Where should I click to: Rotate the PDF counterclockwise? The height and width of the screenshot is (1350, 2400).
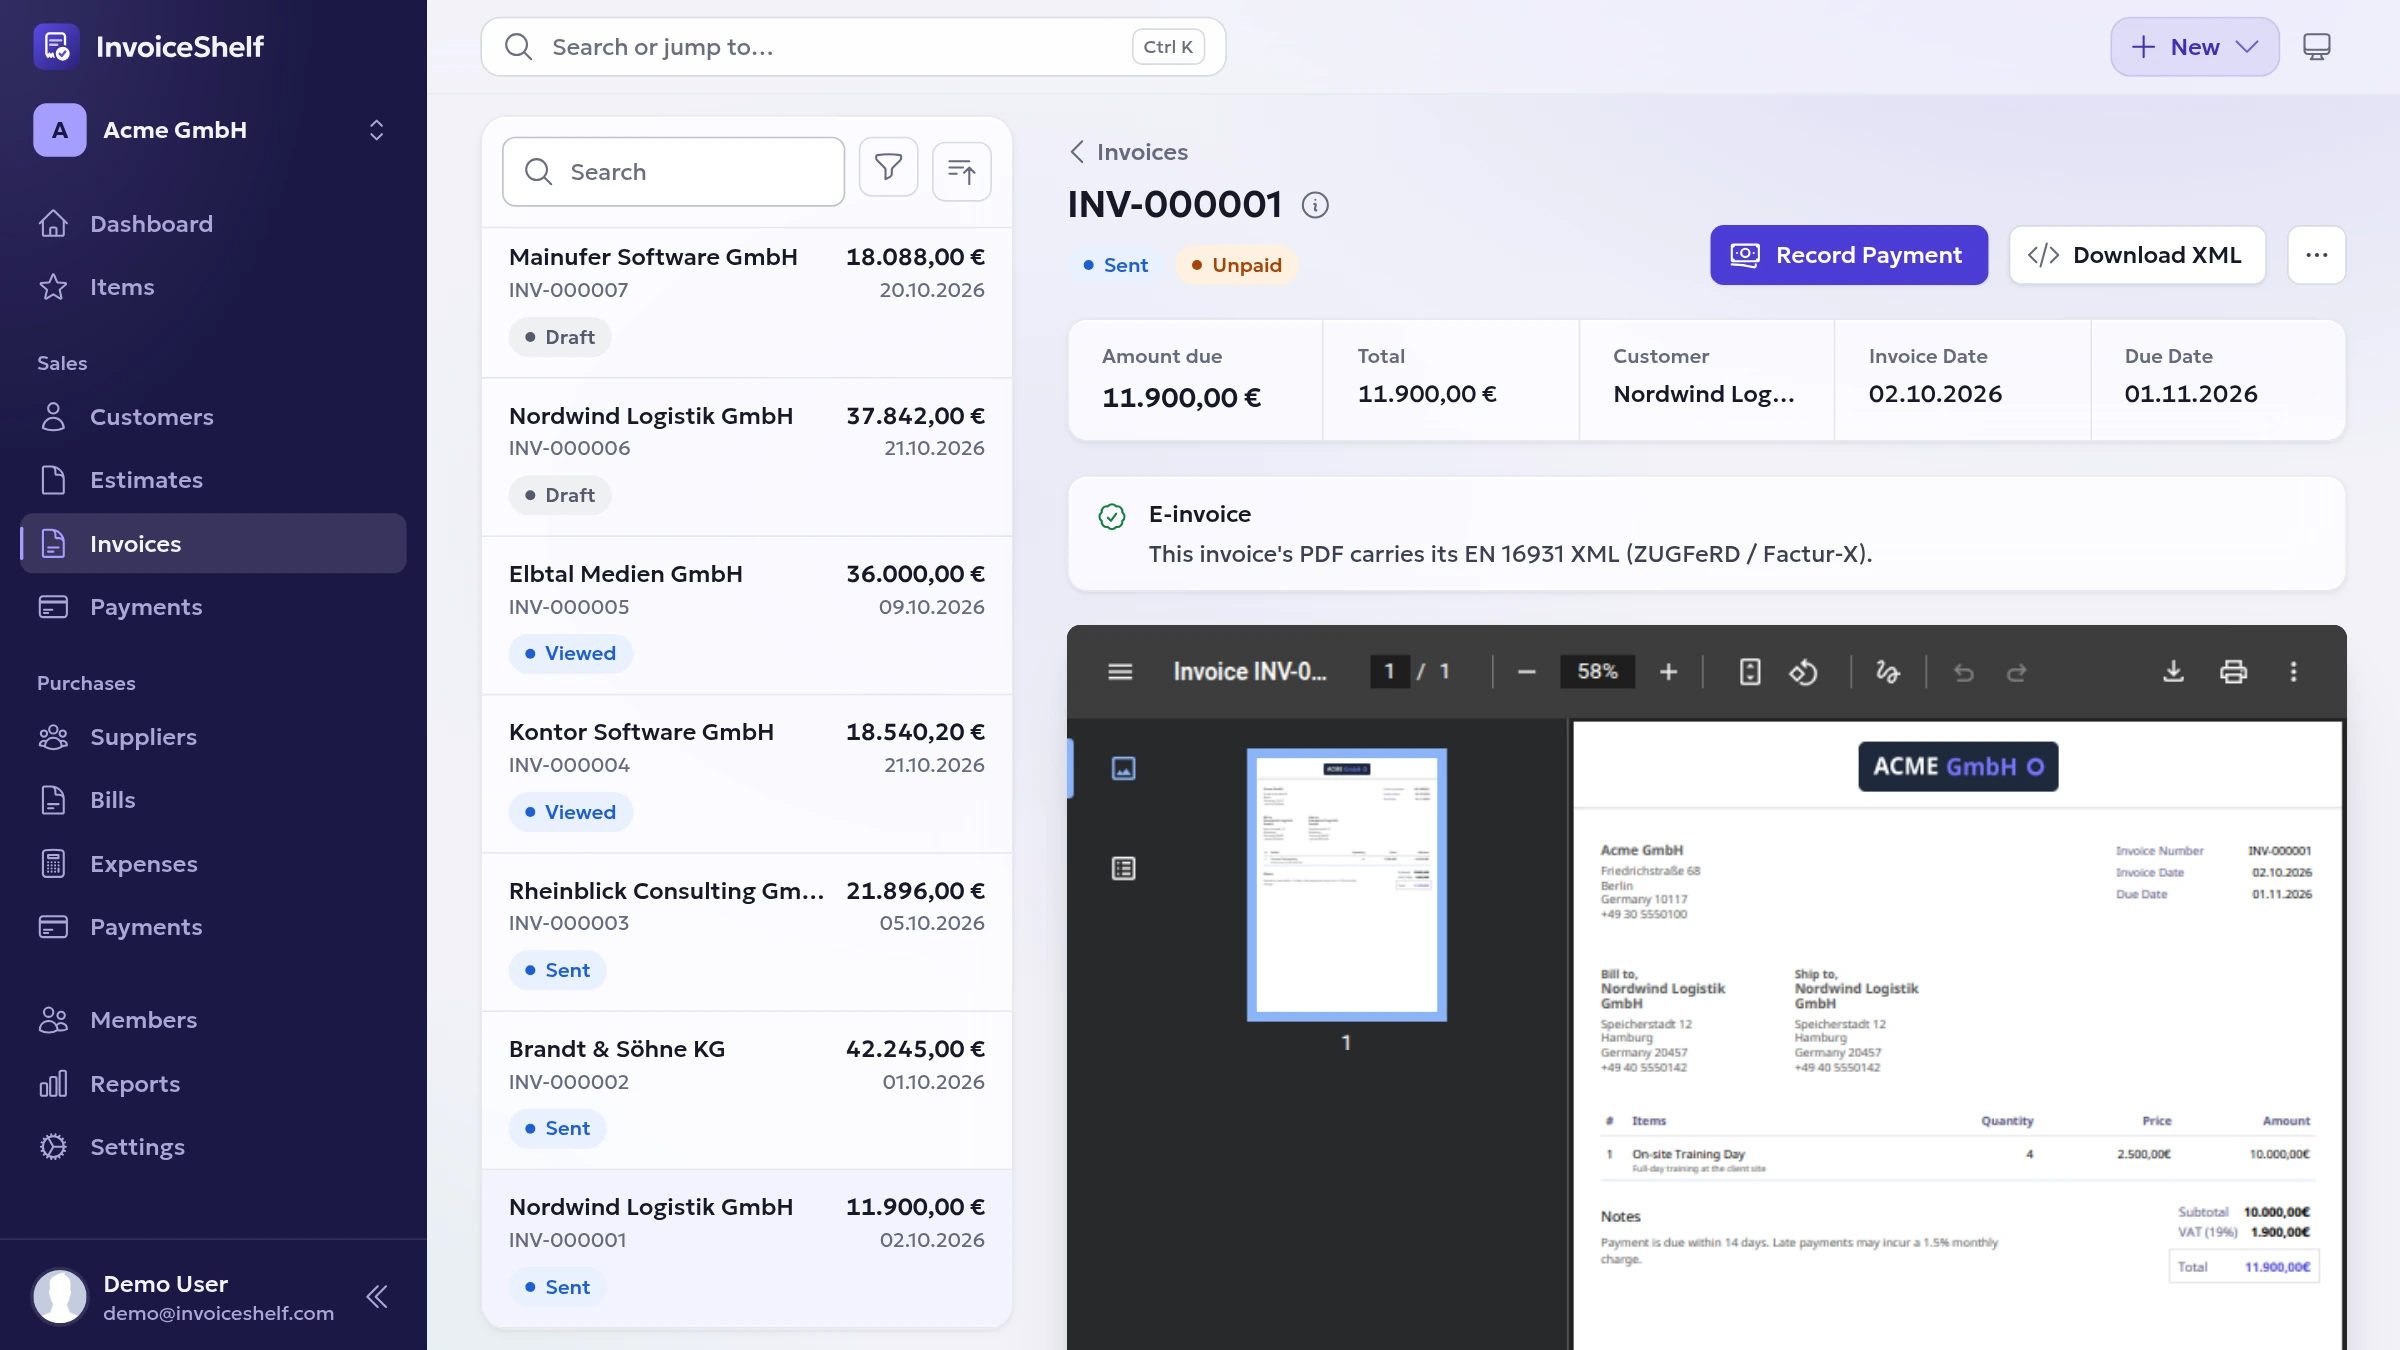click(x=1803, y=672)
